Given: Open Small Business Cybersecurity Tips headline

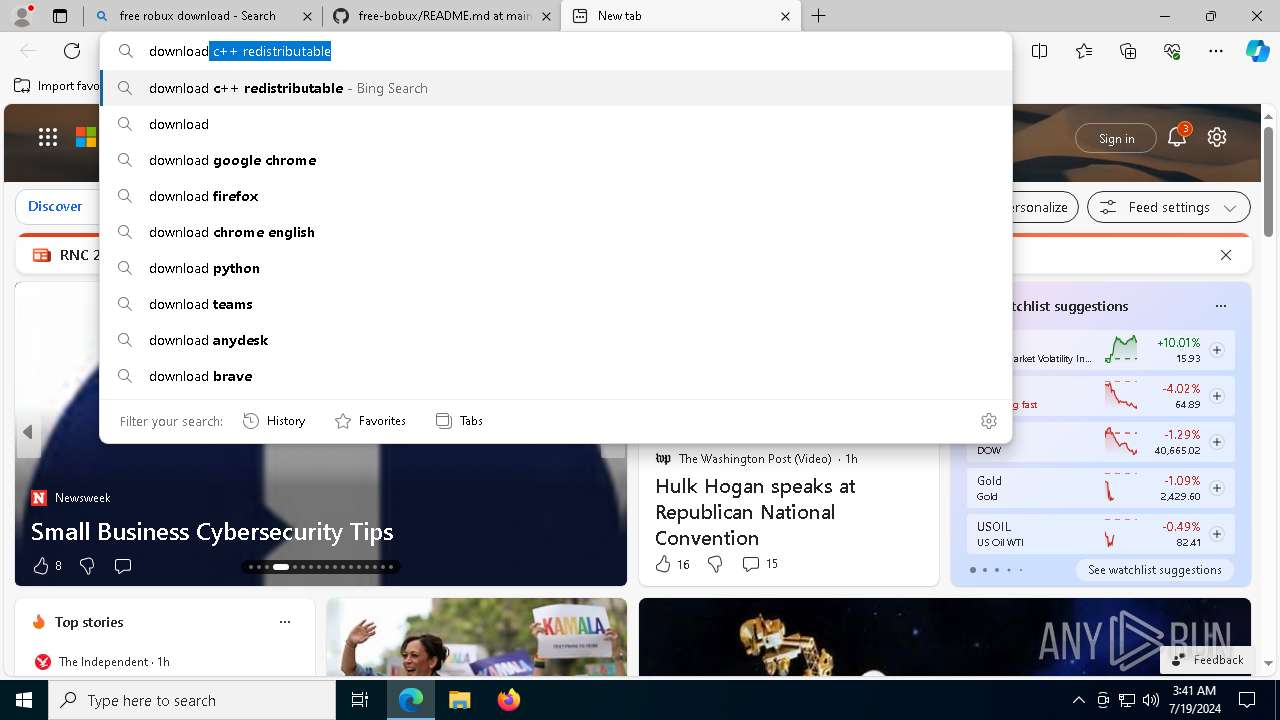Looking at the screenshot, I should (212, 532).
